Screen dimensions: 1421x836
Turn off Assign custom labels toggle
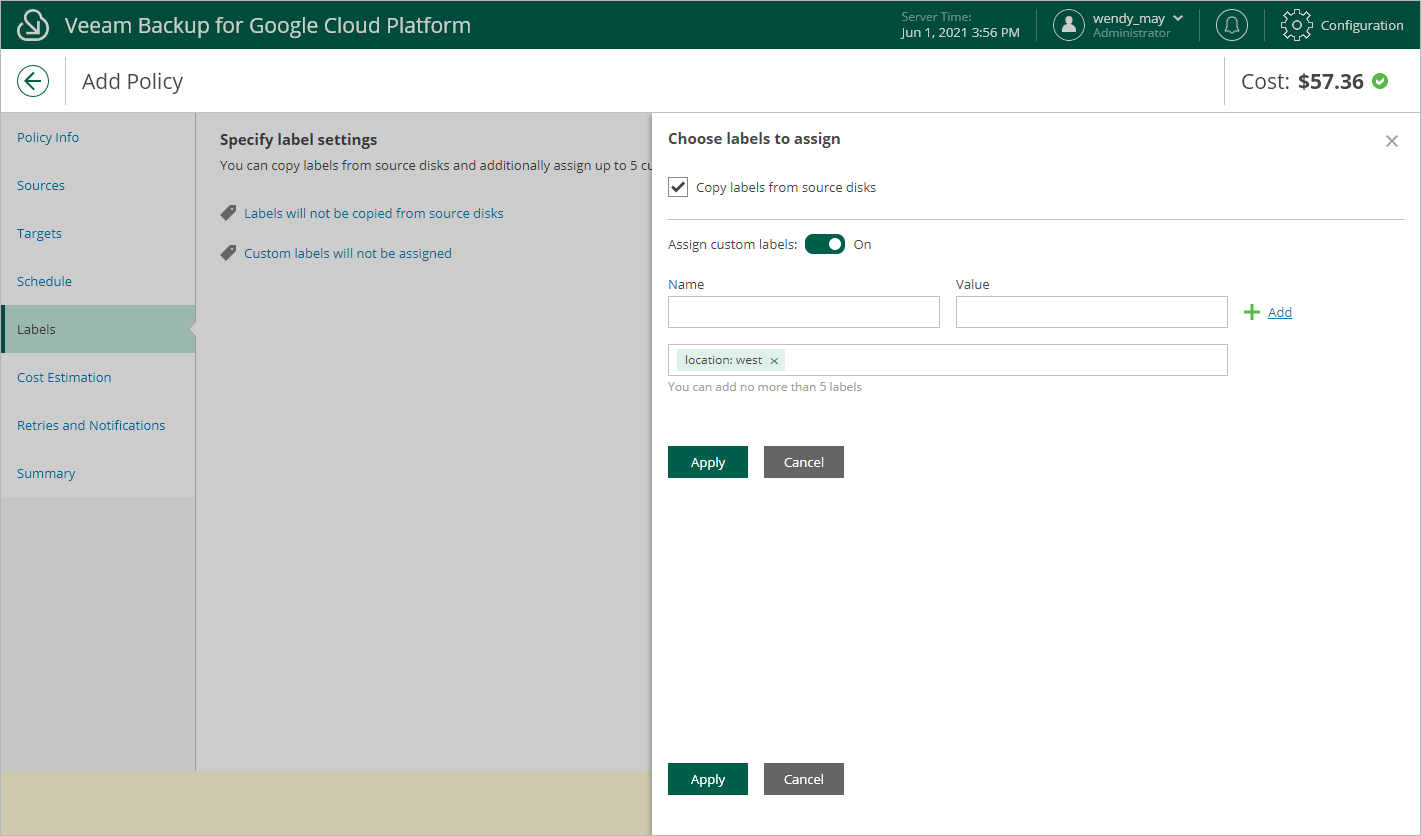click(825, 244)
